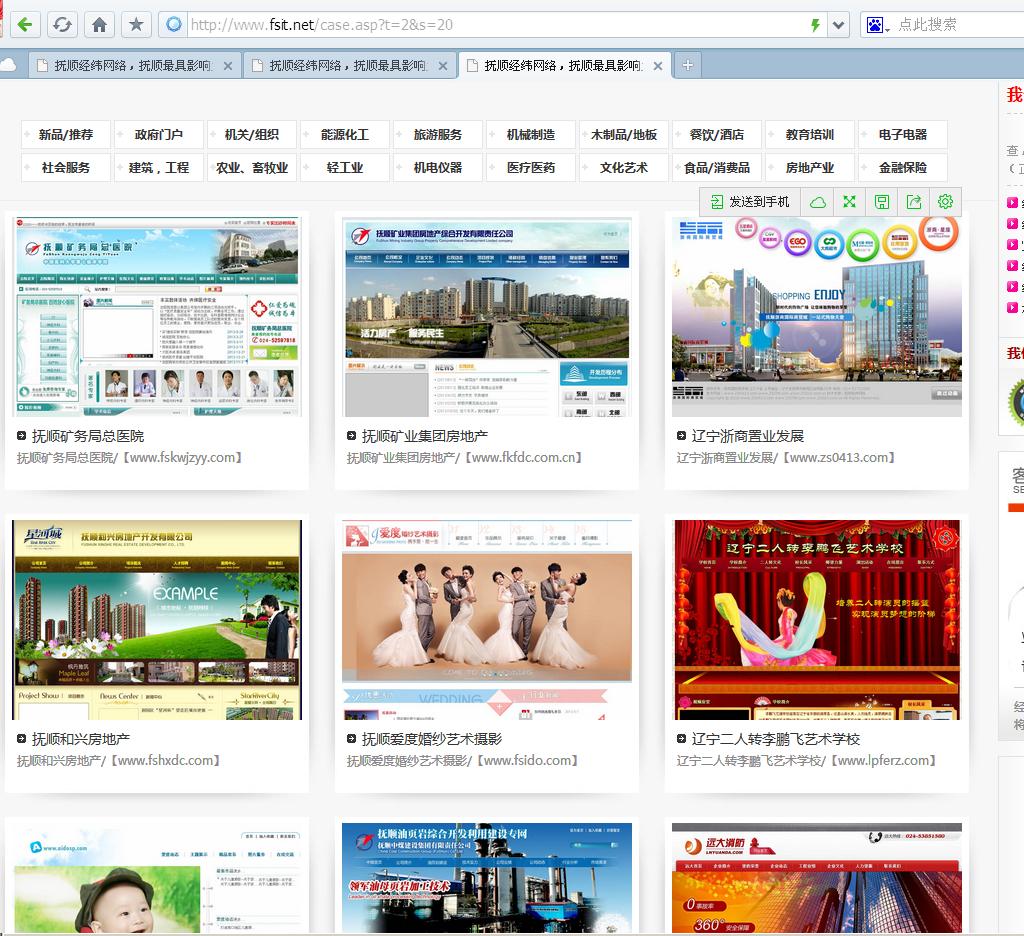
Task: Open 抚顺矿务局总医院 website thumbnail
Action: pyautogui.click(x=157, y=317)
